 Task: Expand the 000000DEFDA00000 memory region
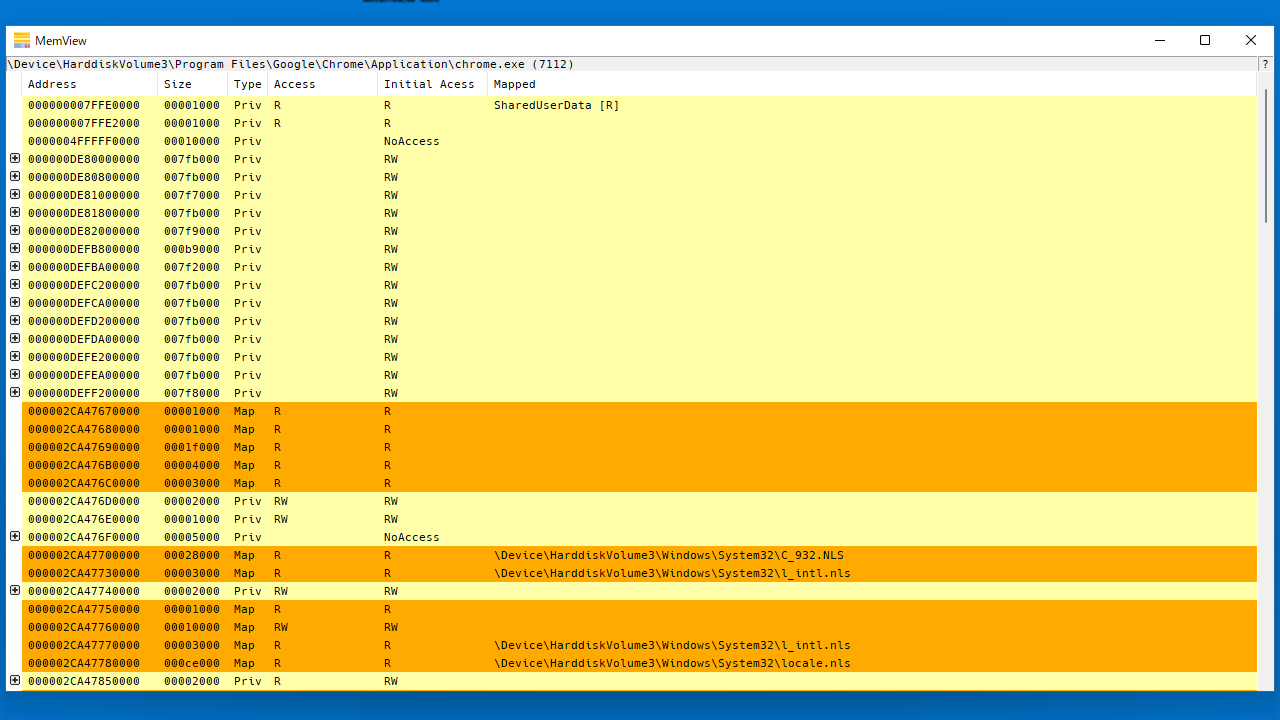(x=15, y=339)
